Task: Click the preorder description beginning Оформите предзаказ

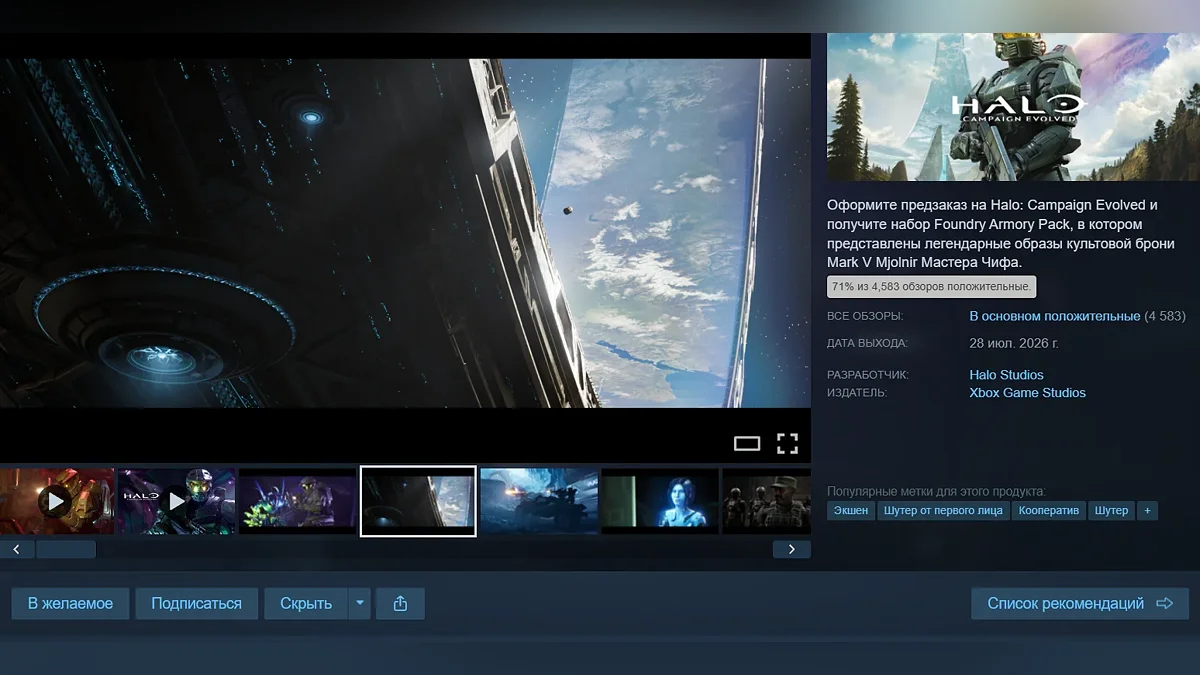Action: pos(1001,233)
